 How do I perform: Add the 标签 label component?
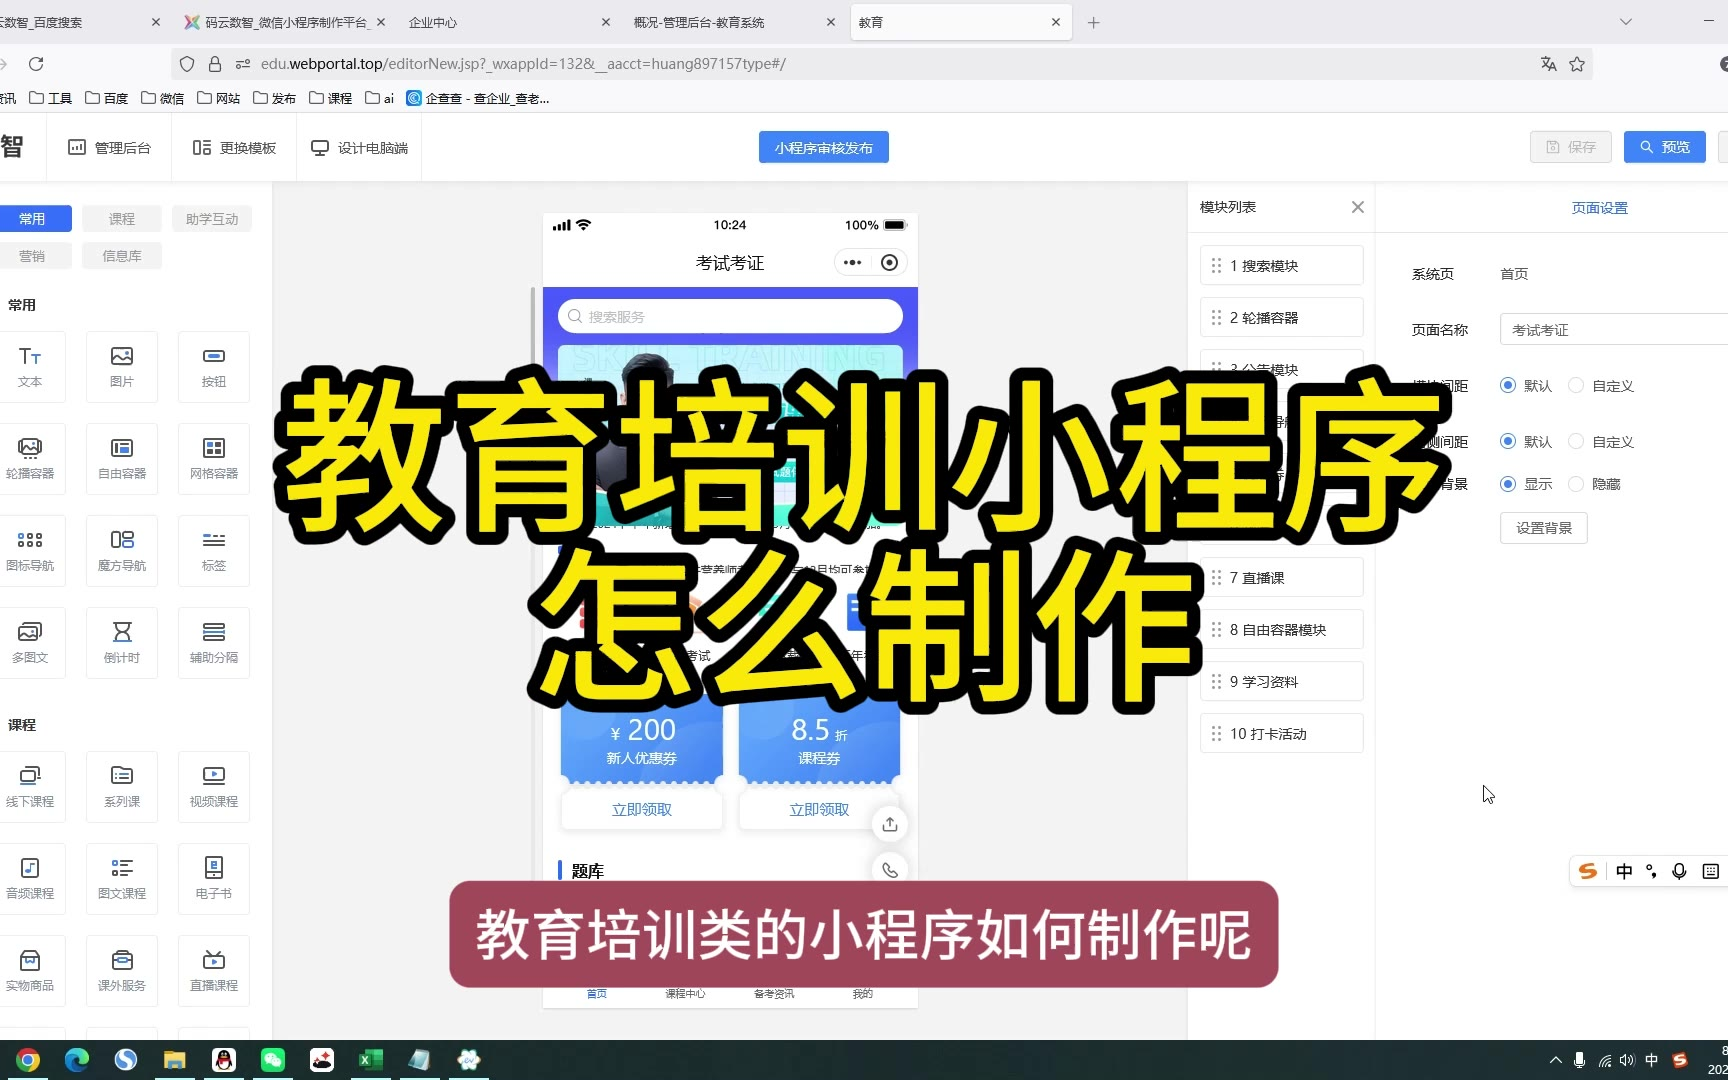214,551
